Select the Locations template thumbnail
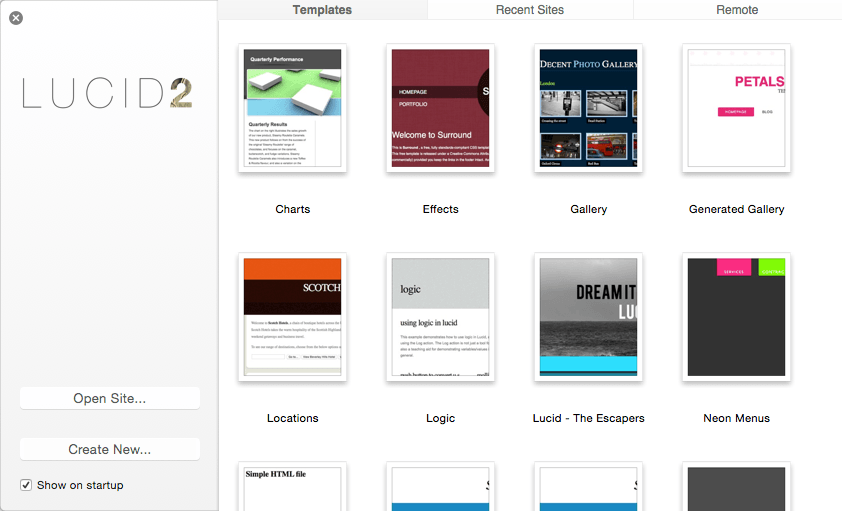 coord(293,317)
